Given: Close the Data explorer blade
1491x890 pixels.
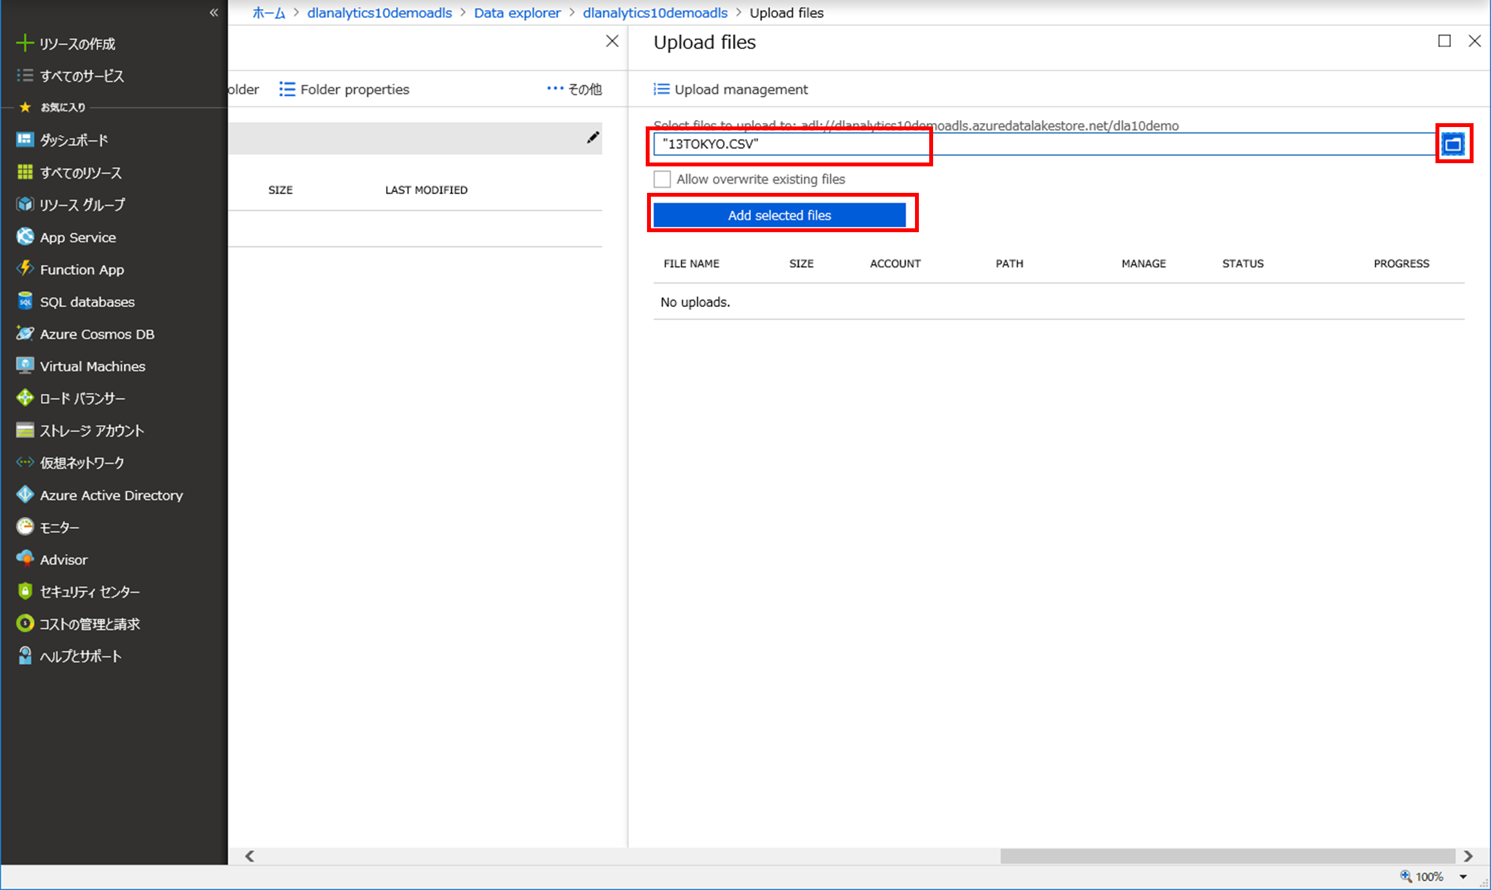Looking at the screenshot, I should click(x=612, y=41).
